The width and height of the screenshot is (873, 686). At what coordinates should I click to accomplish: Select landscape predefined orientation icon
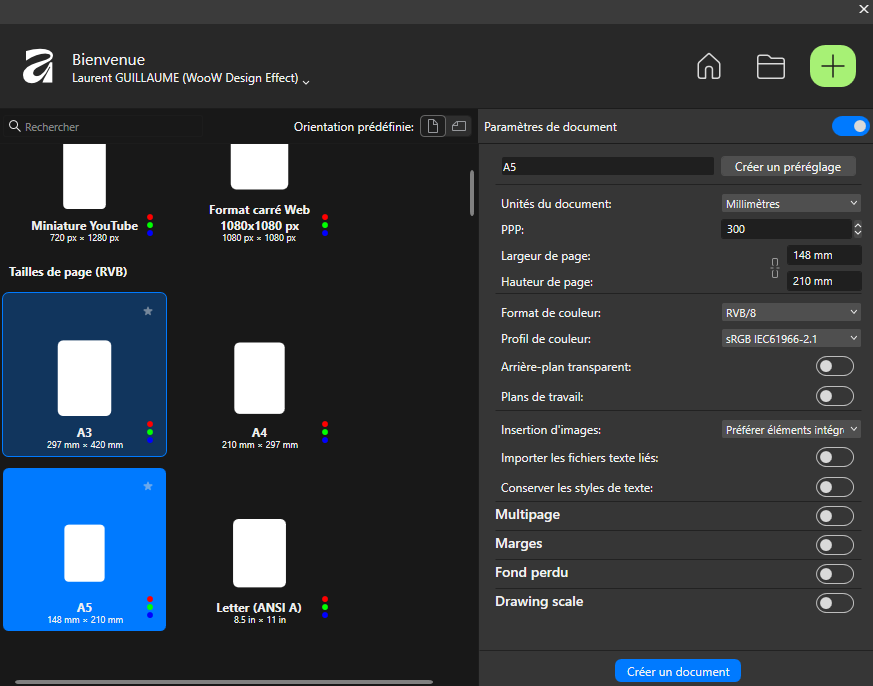click(458, 126)
